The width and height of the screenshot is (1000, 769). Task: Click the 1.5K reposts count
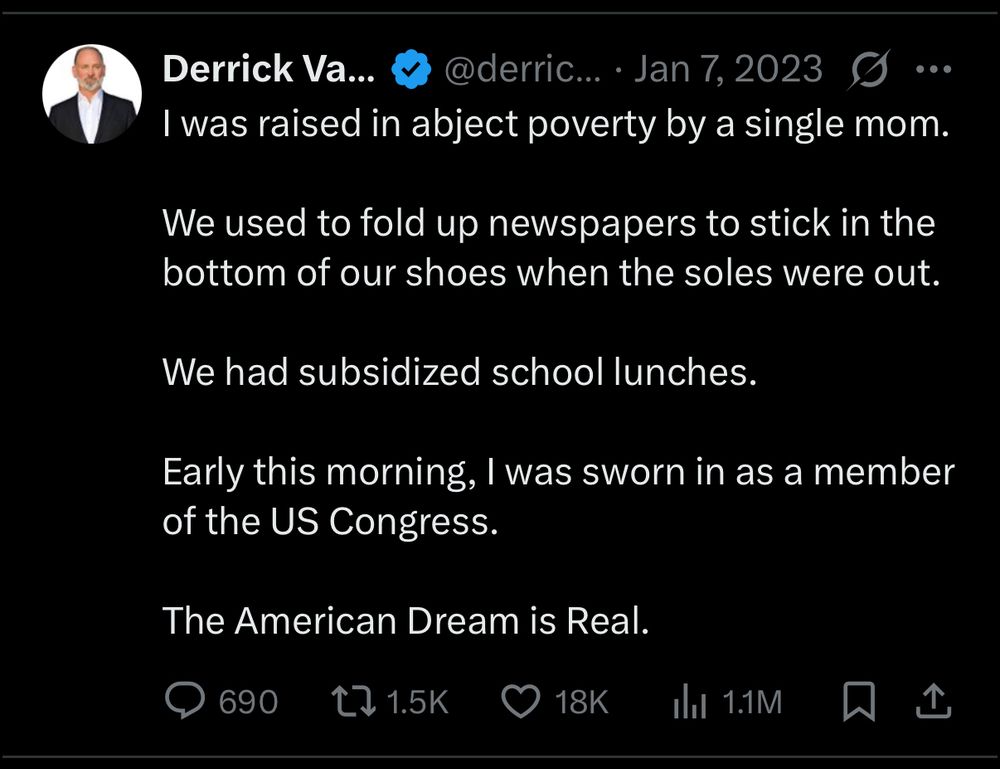click(416, 702)
